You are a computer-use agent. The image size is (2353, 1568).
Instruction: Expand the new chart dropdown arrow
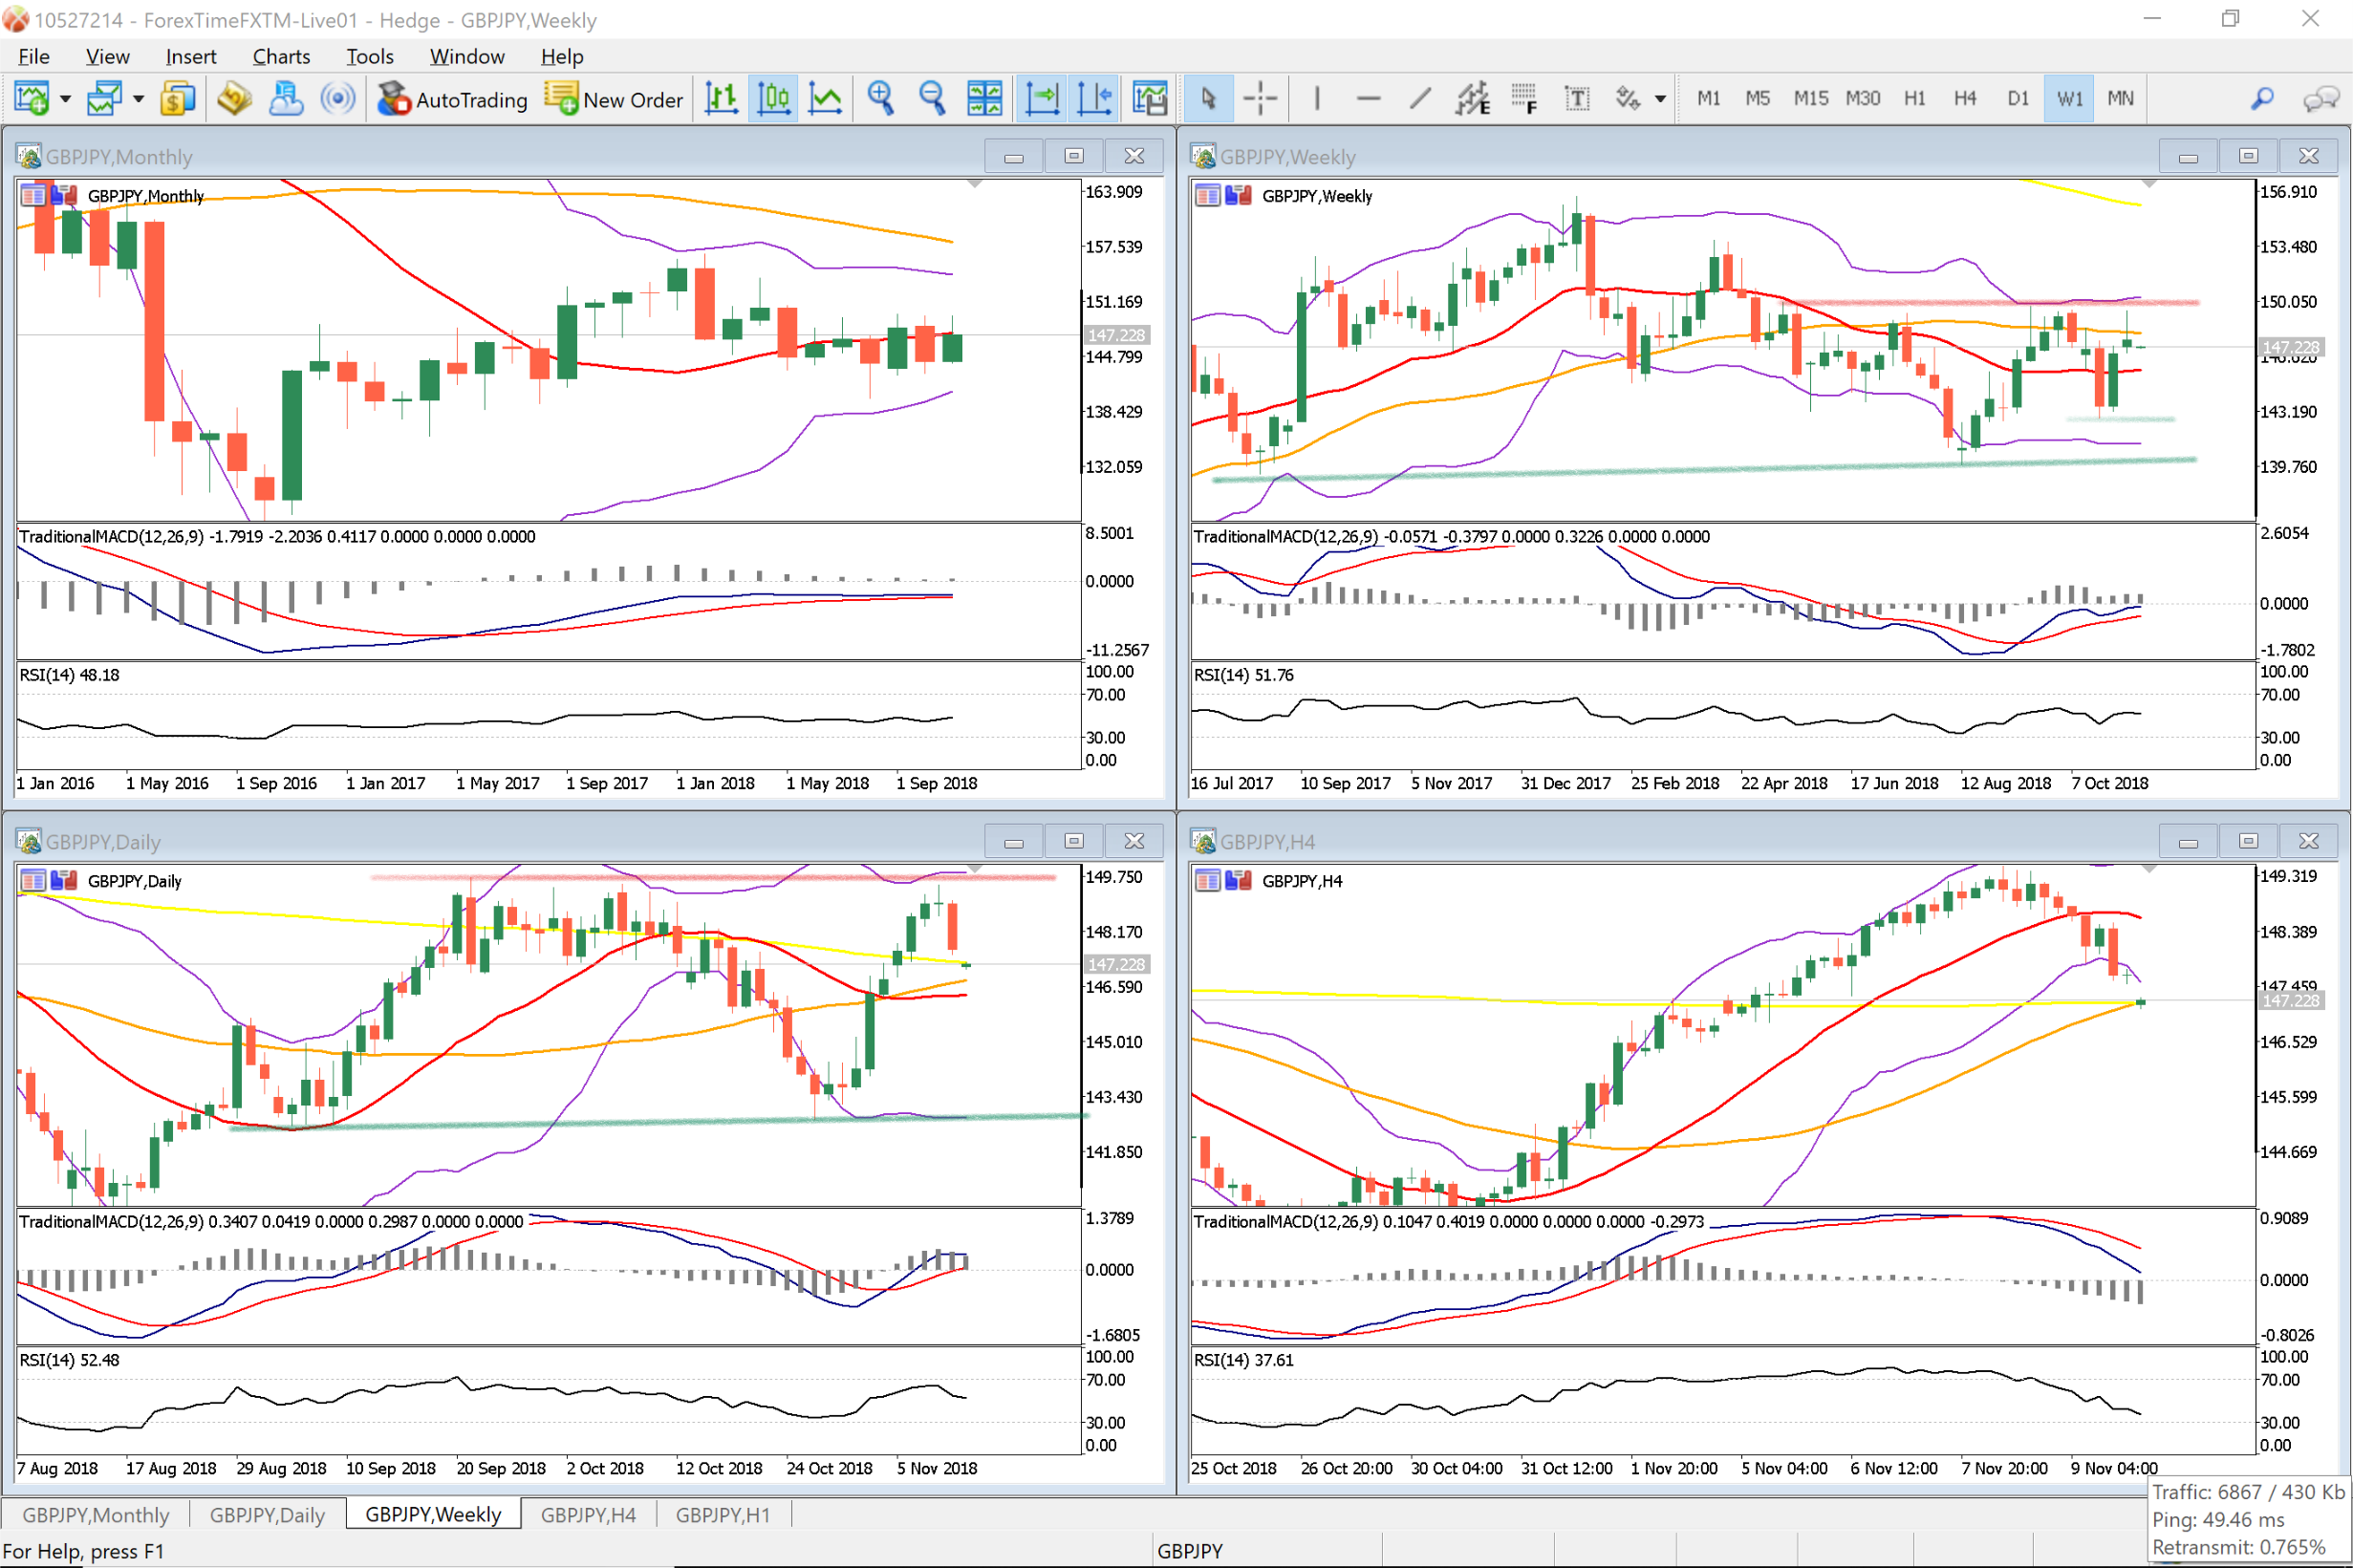coord(66,98)
